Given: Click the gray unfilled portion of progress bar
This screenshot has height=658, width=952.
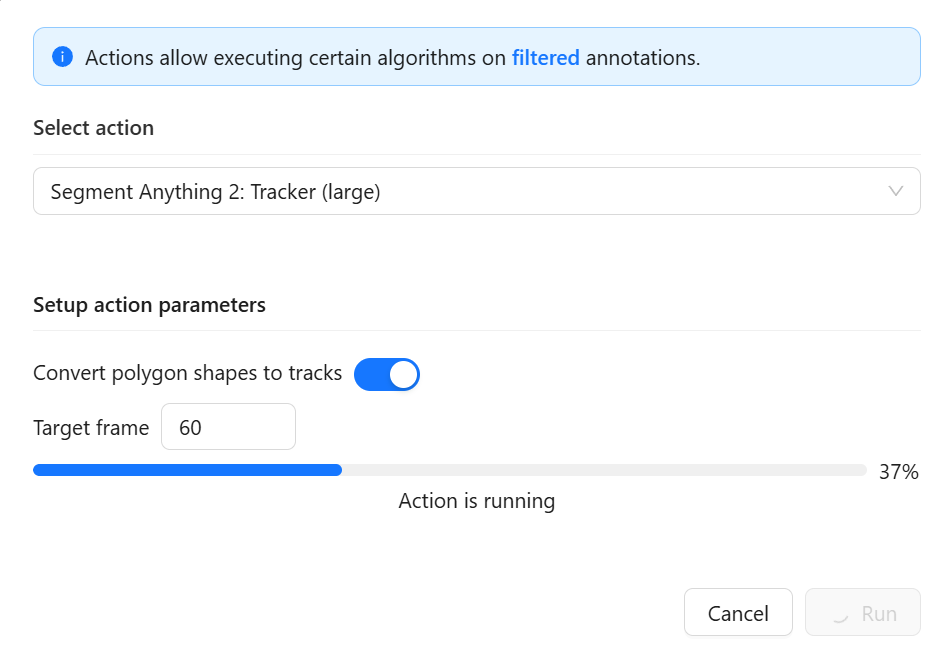Looking at the screenshot, I should click(x=604, y=470).
